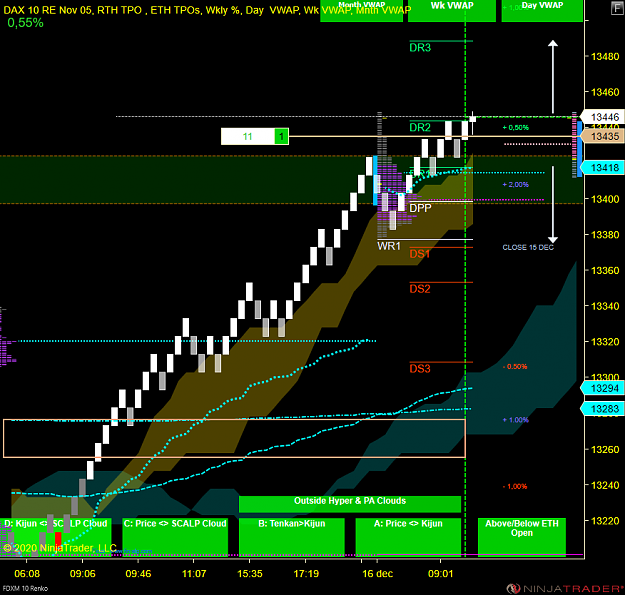Viewport: 625px width, 595px height.
Task: Click the 17:19 time axis label
Action: coord(306,574)
